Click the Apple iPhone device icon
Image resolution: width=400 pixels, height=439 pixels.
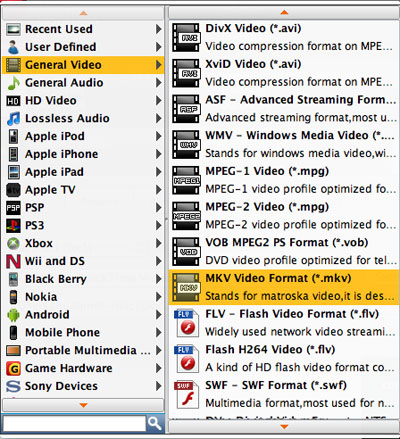coord(13,154)
